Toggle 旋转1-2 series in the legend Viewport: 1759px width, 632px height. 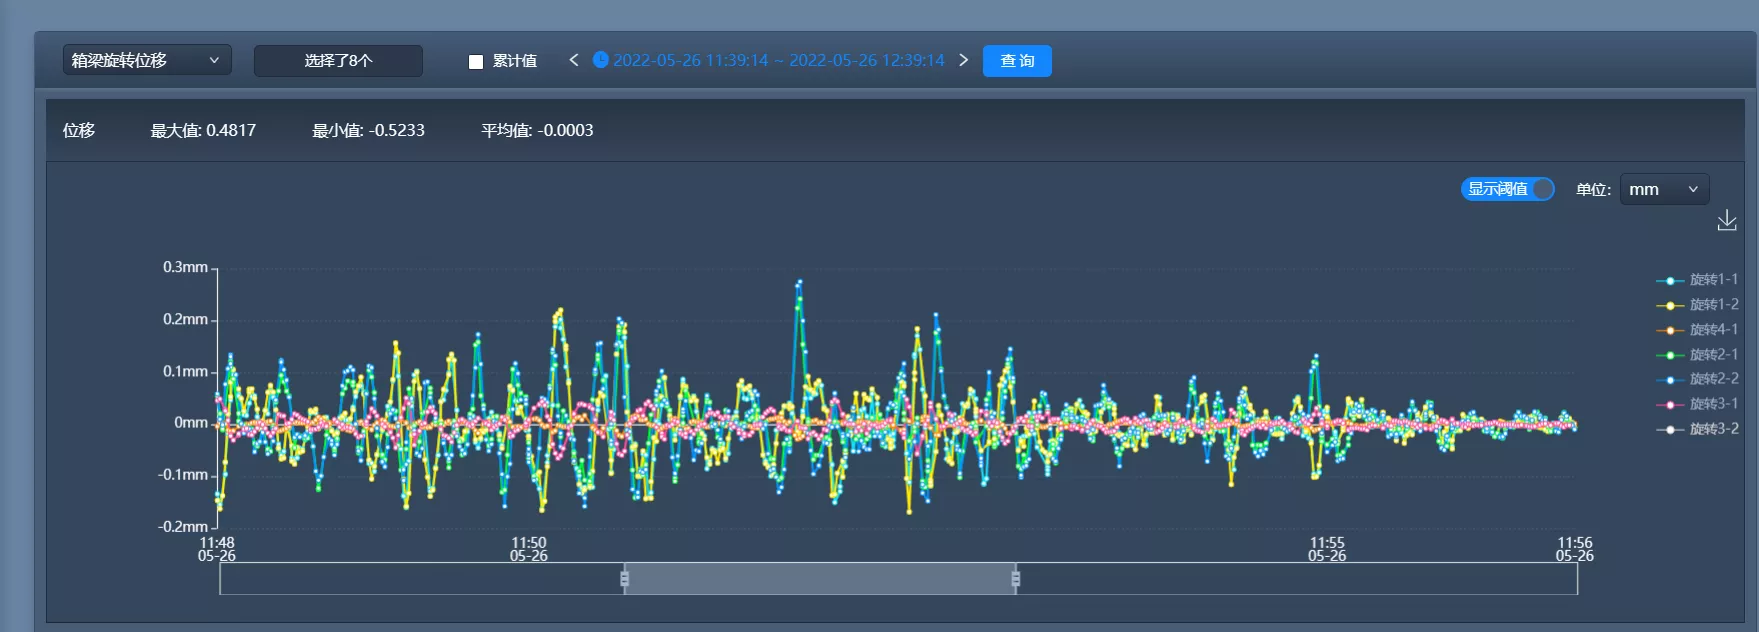point(1698,305)
